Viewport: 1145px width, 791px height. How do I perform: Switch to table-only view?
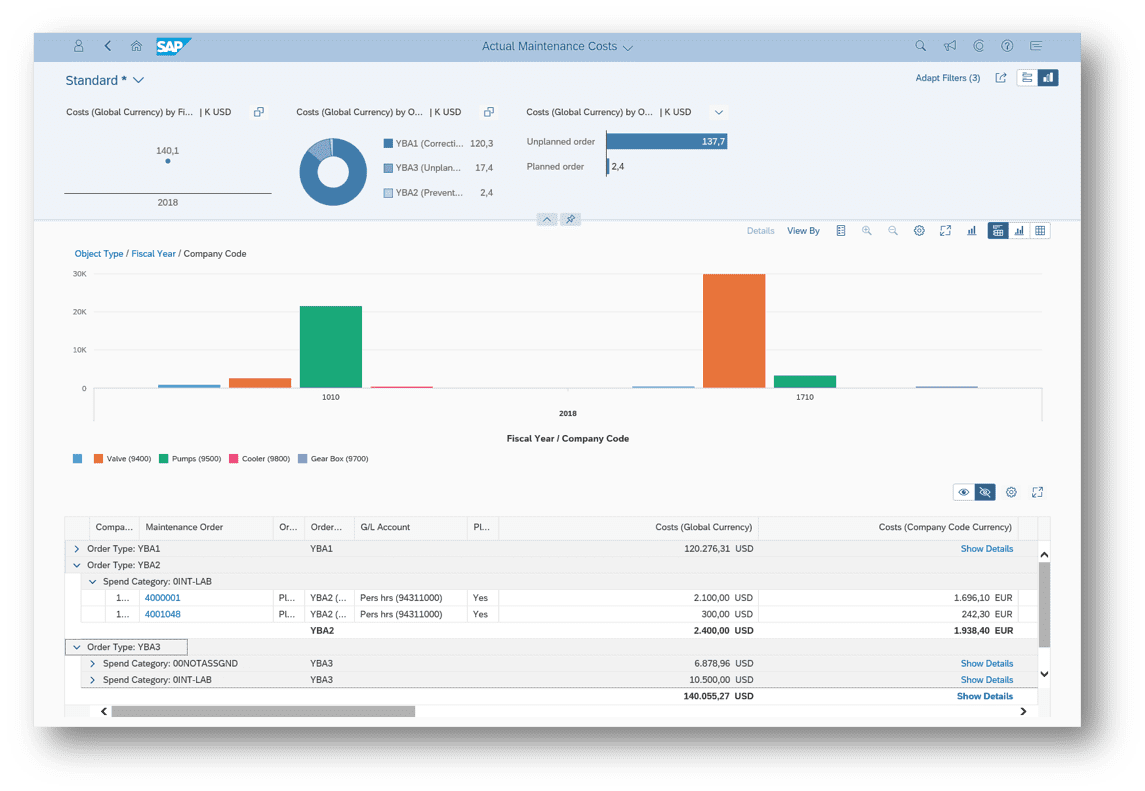click(x=1041, y=231)
